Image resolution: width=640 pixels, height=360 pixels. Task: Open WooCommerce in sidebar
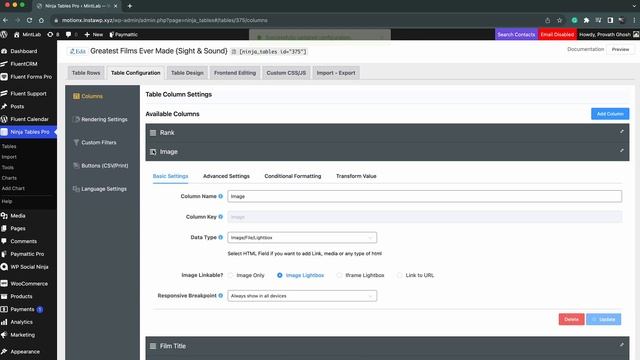[28, 284]
